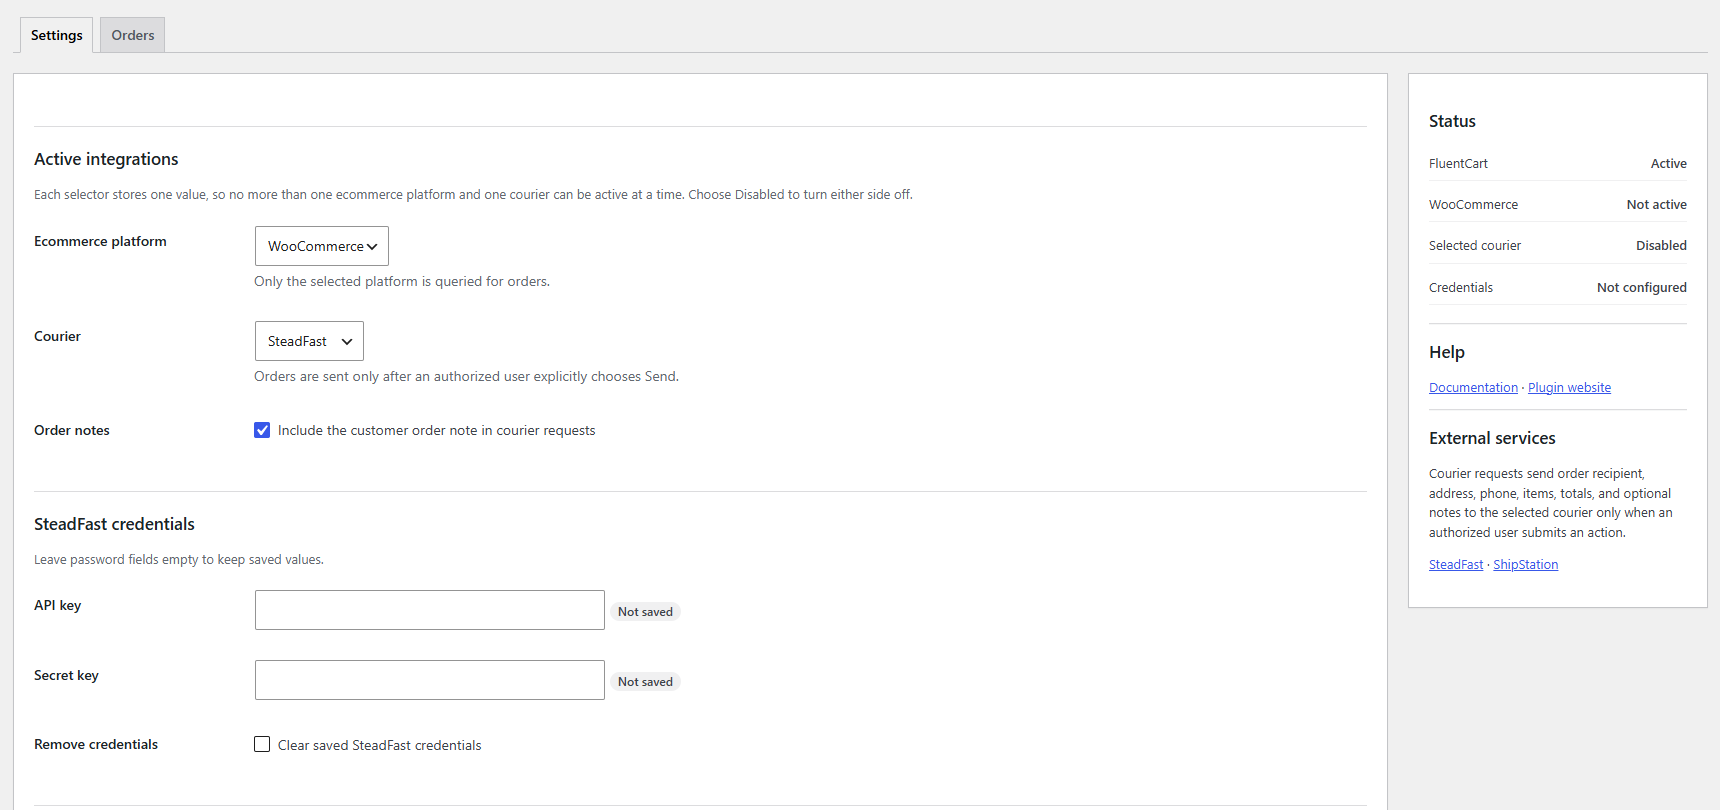Screen dimensions: 1720x810
Task: Click the 'Active' FluentCart status value
Action: 1668,164
